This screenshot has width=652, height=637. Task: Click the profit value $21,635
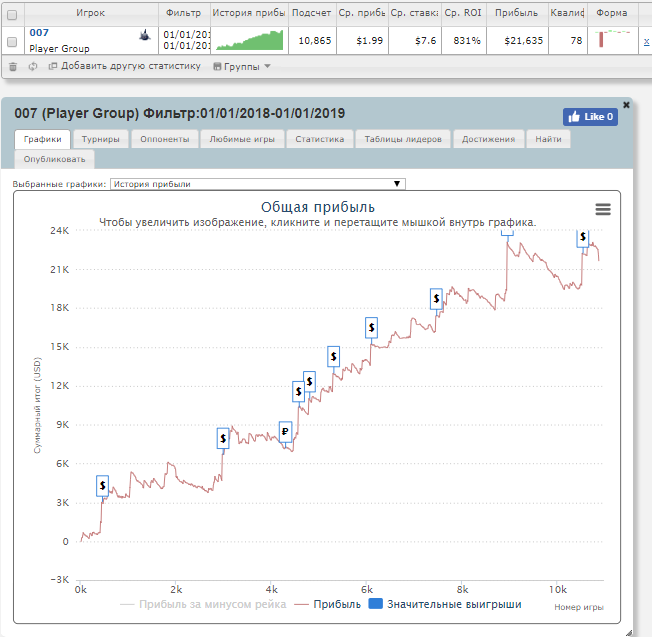pyautogui.click(x=524, y=40)
